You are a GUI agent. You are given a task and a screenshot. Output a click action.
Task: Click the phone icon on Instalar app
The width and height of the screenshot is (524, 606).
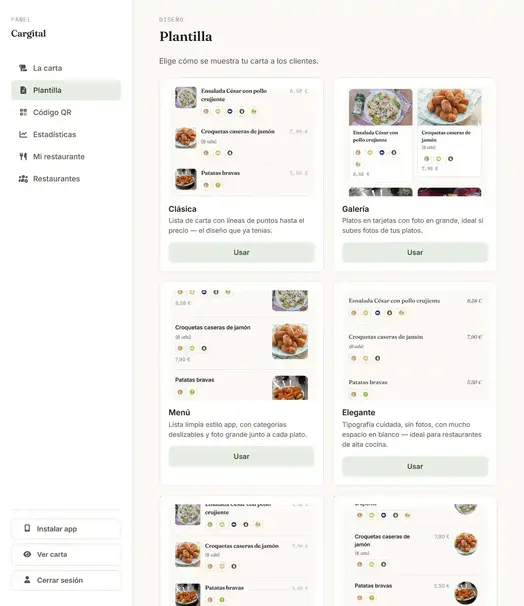click(x=27, y=528)
